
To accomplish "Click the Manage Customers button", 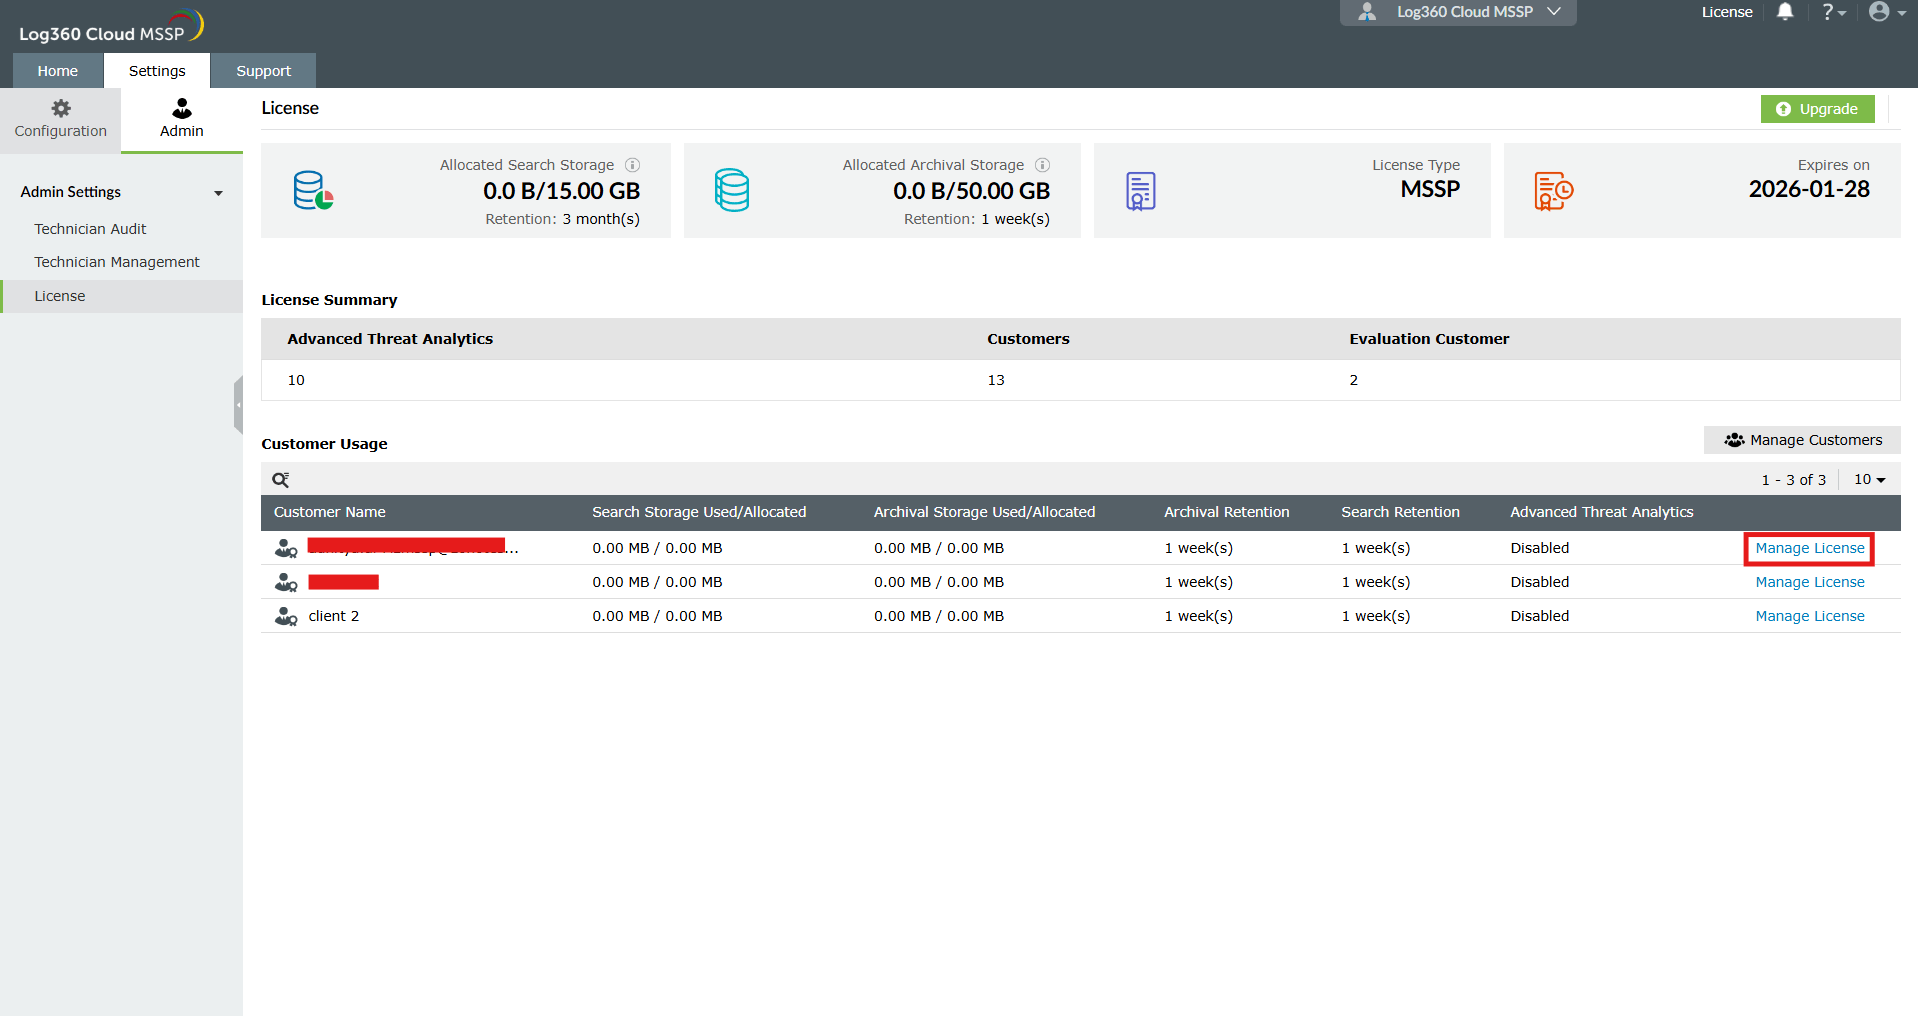I will (1802, 440).
